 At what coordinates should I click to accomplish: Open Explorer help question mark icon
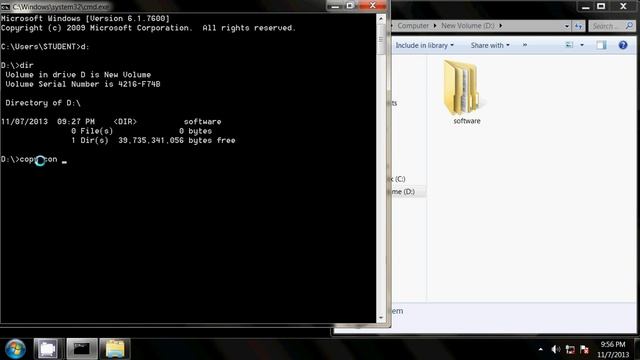point(623,45)
